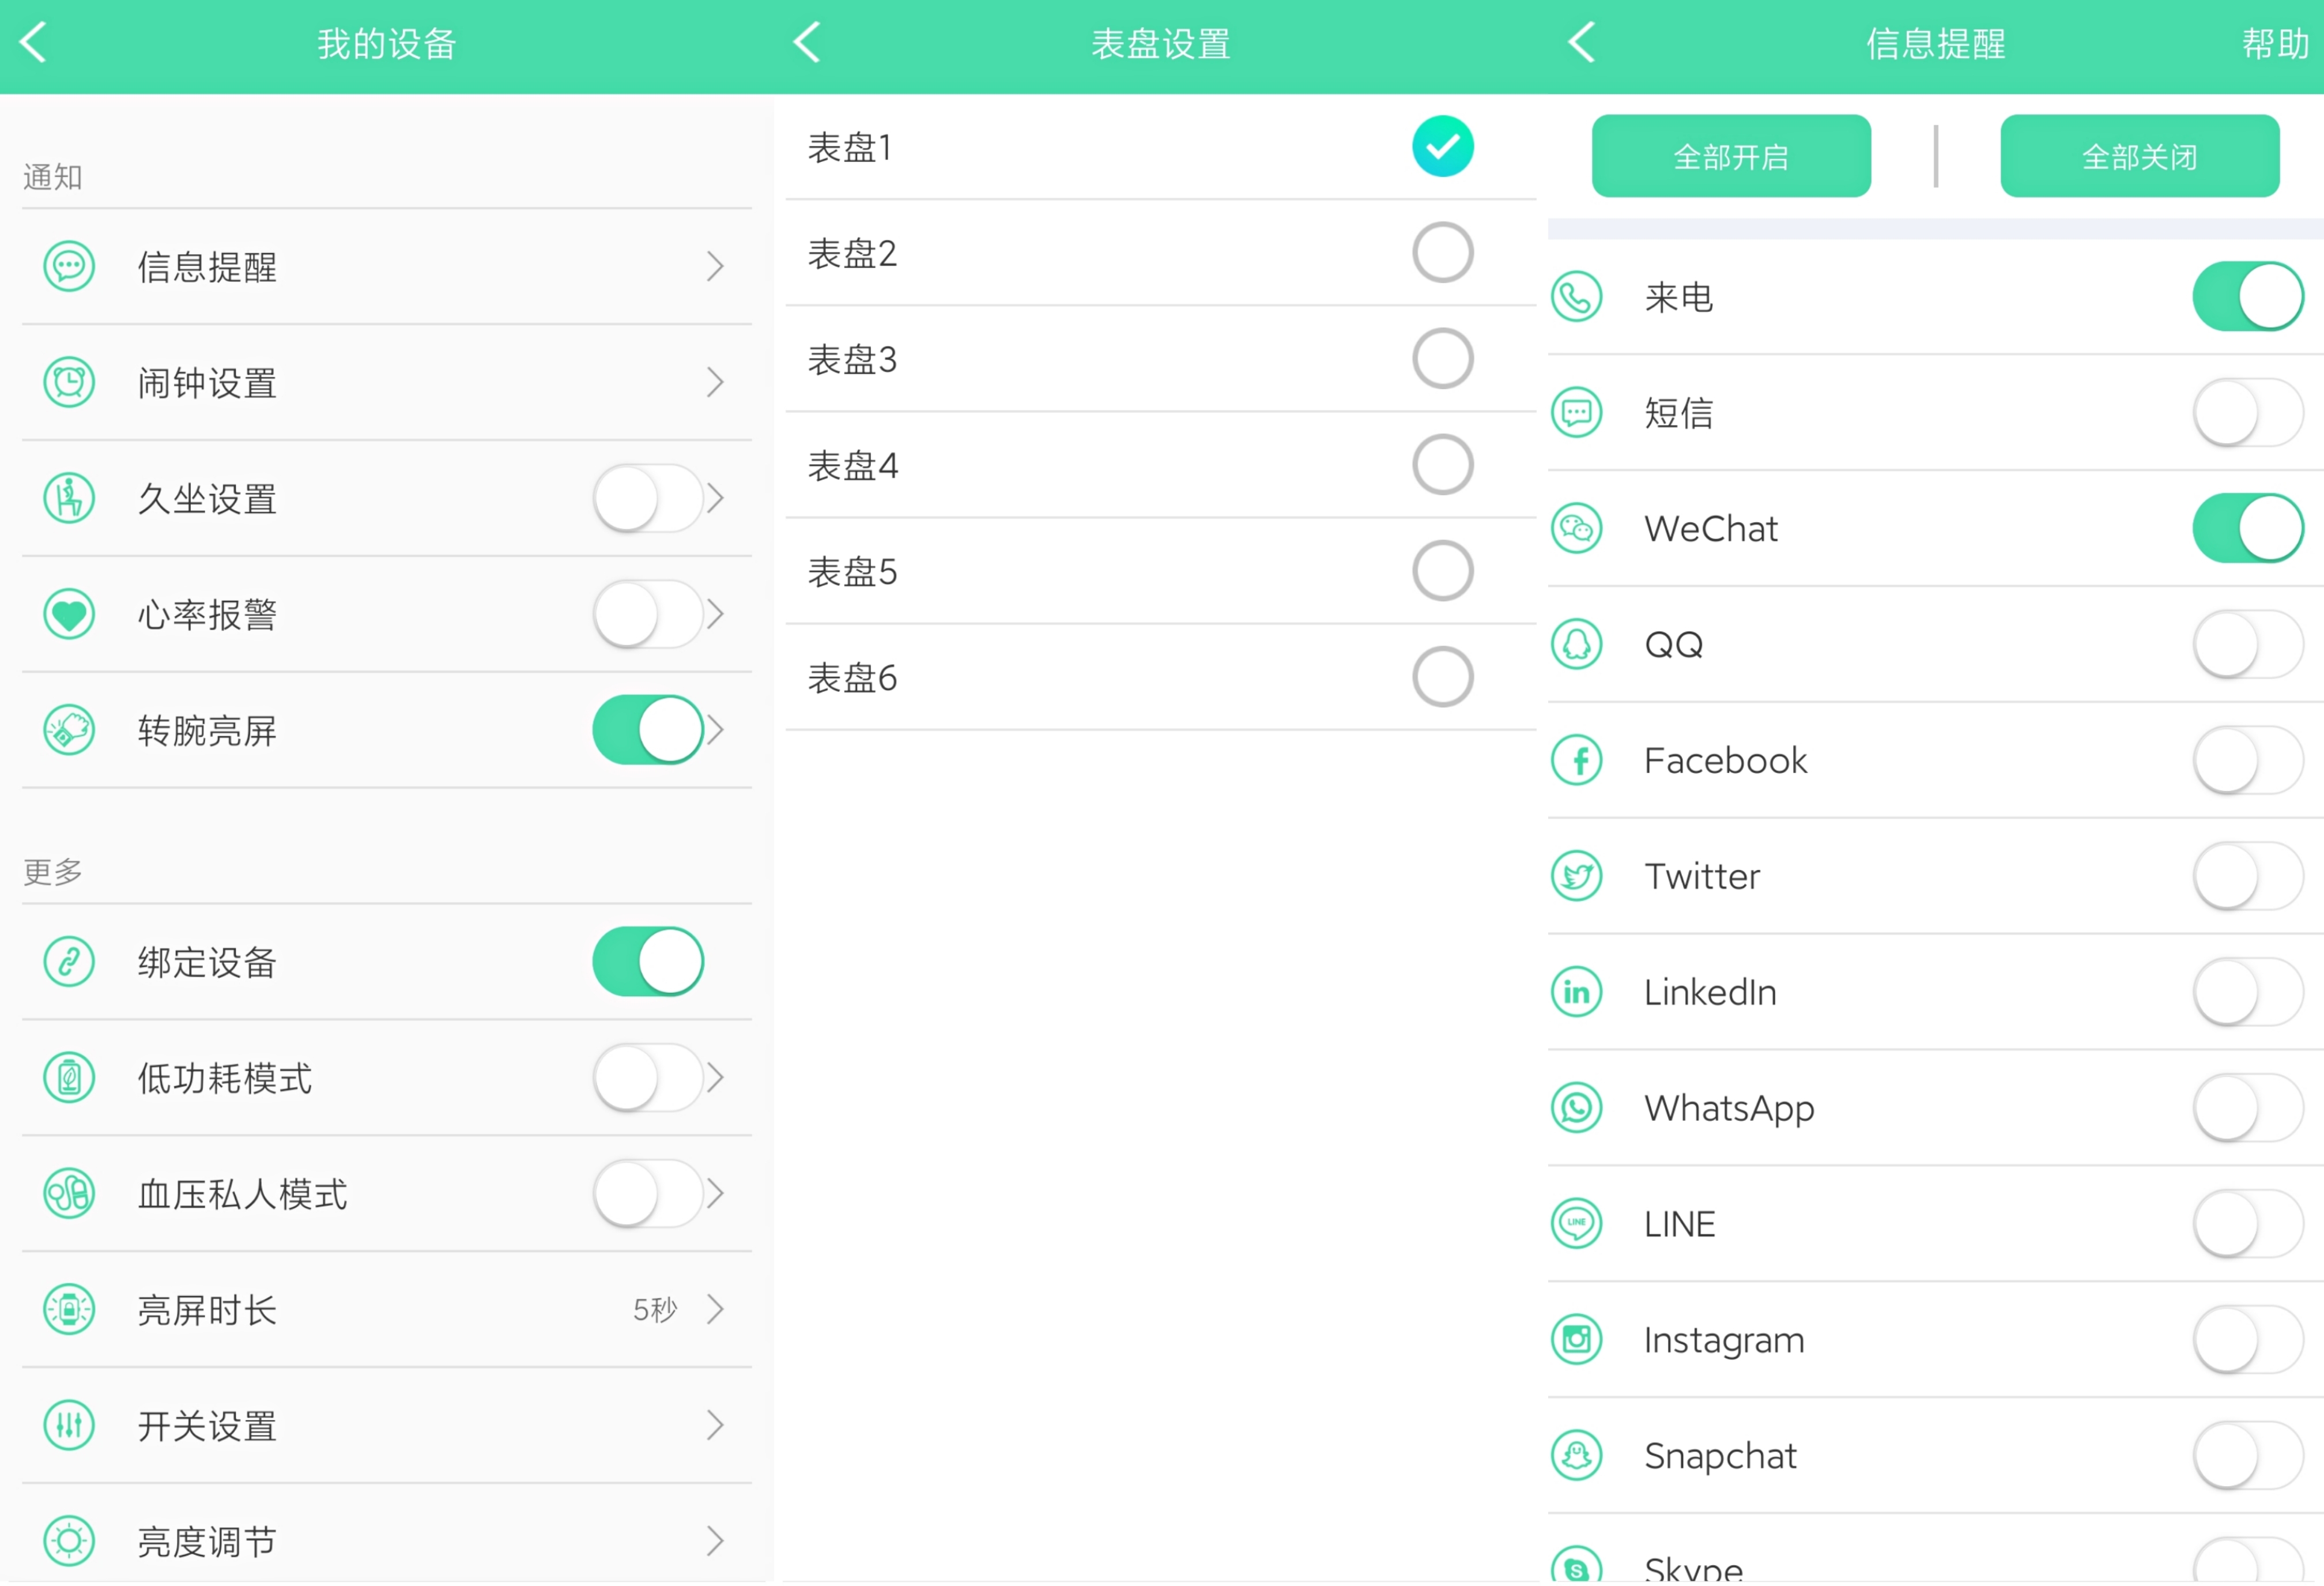The image size is (2324, 1586).
Task: Click the Snapchat ghost icon
Action: 1576,1455
